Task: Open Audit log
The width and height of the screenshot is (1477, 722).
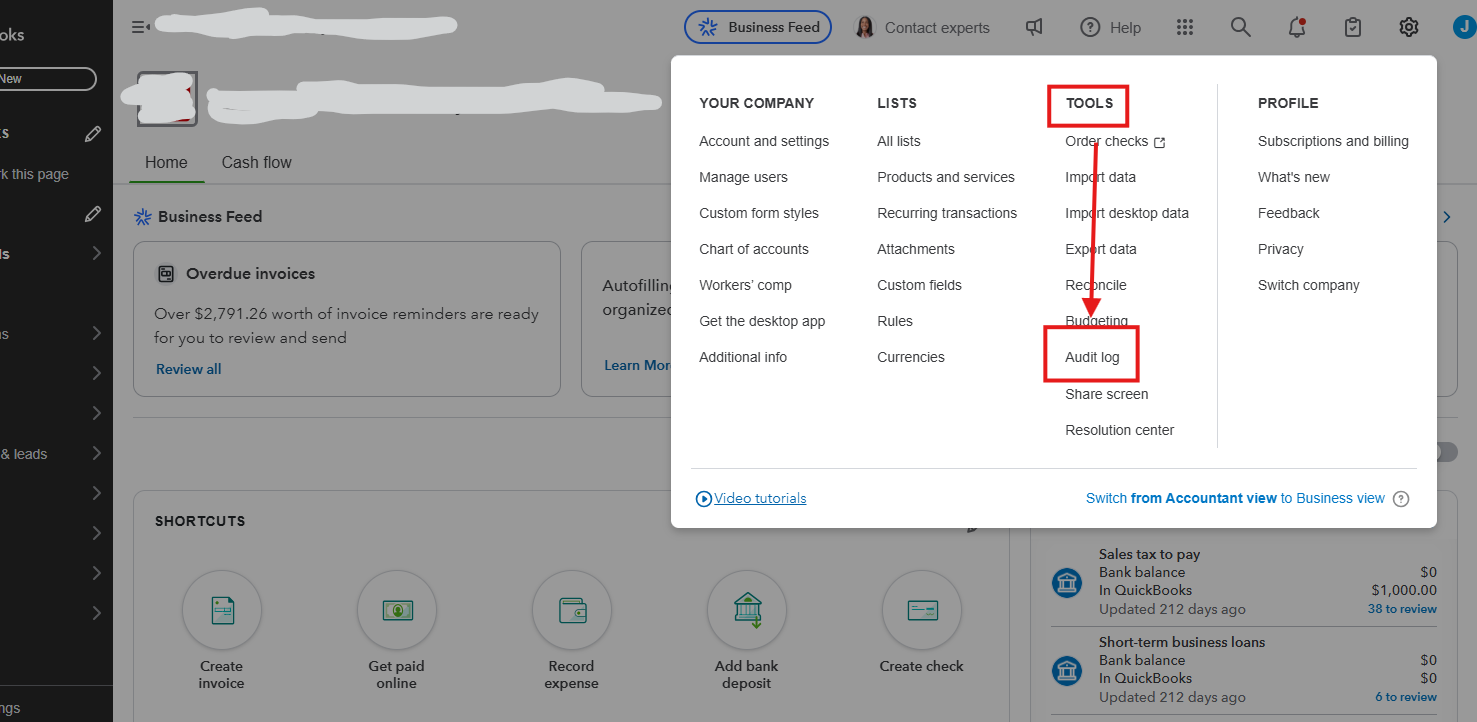Action: click(x=1092, y=357)
